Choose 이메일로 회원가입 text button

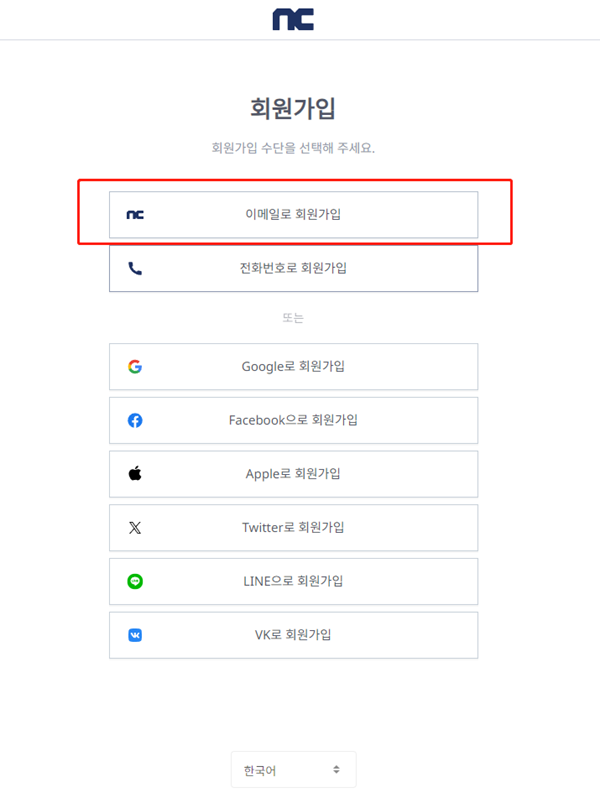click(293, 214)
